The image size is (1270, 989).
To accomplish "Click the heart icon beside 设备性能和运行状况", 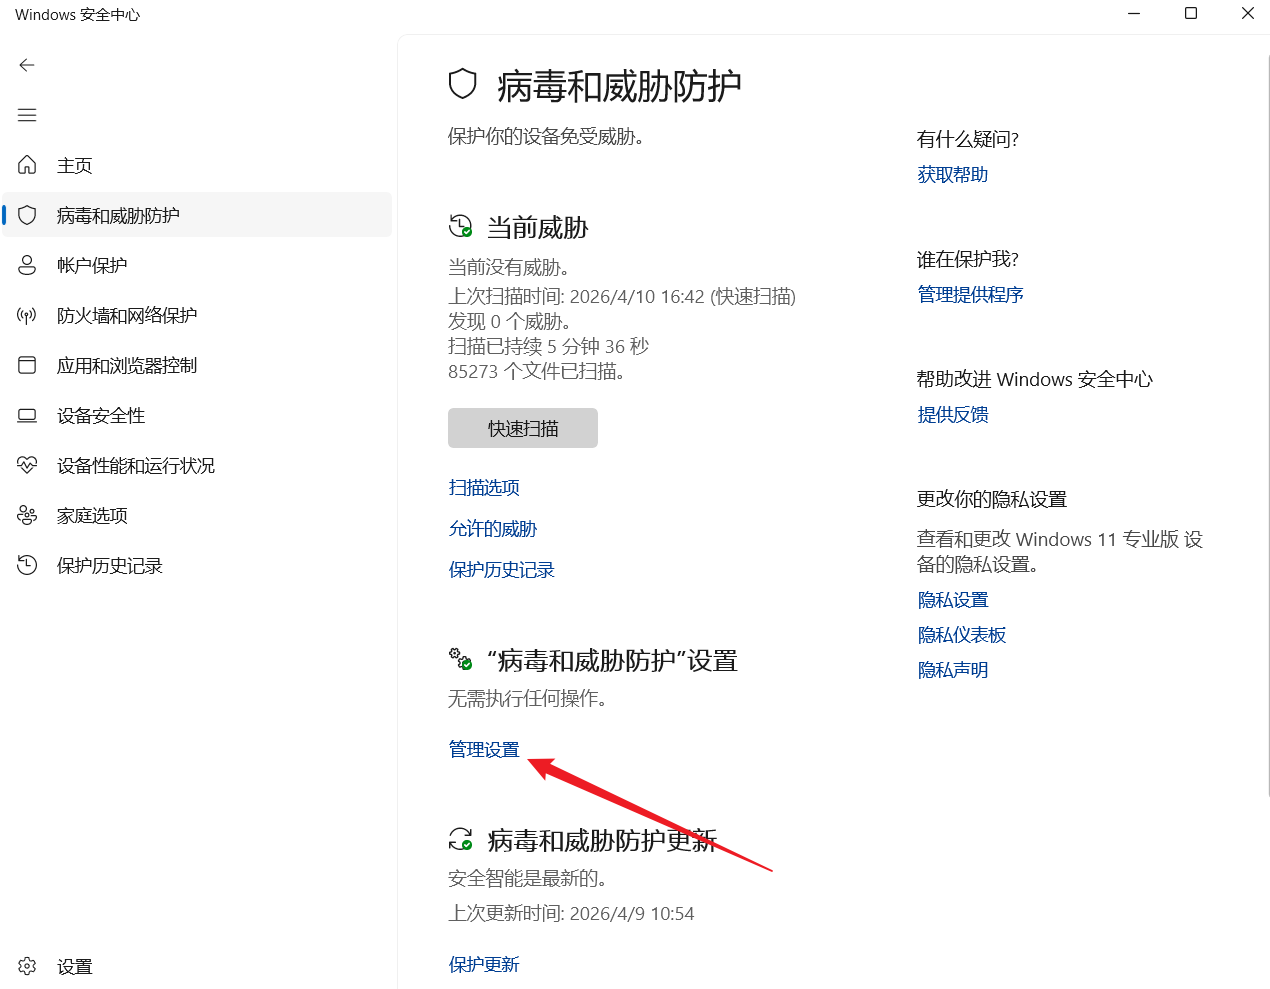I will point(27,465).
